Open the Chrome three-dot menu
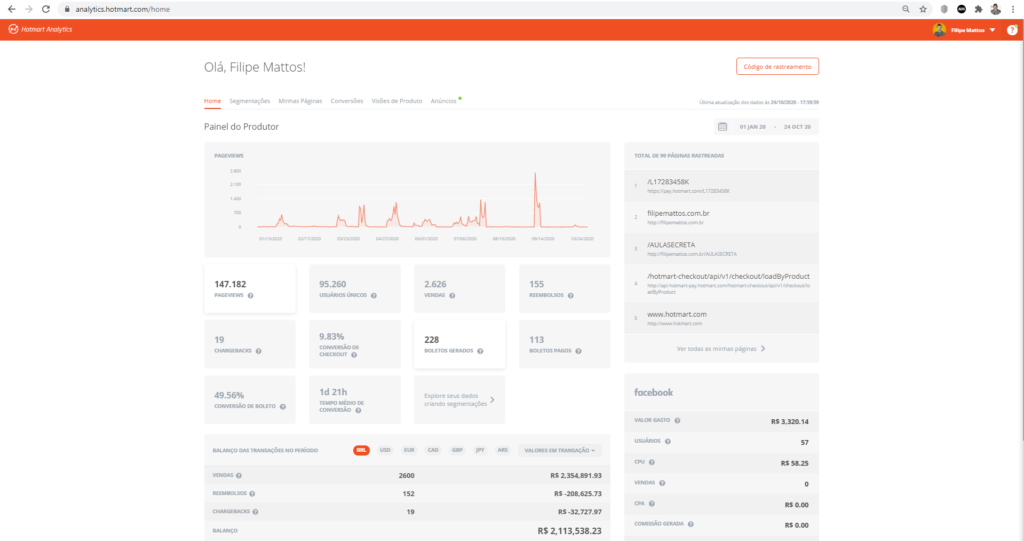This screenshot has height=541, width=1024. coord(1013,9)
